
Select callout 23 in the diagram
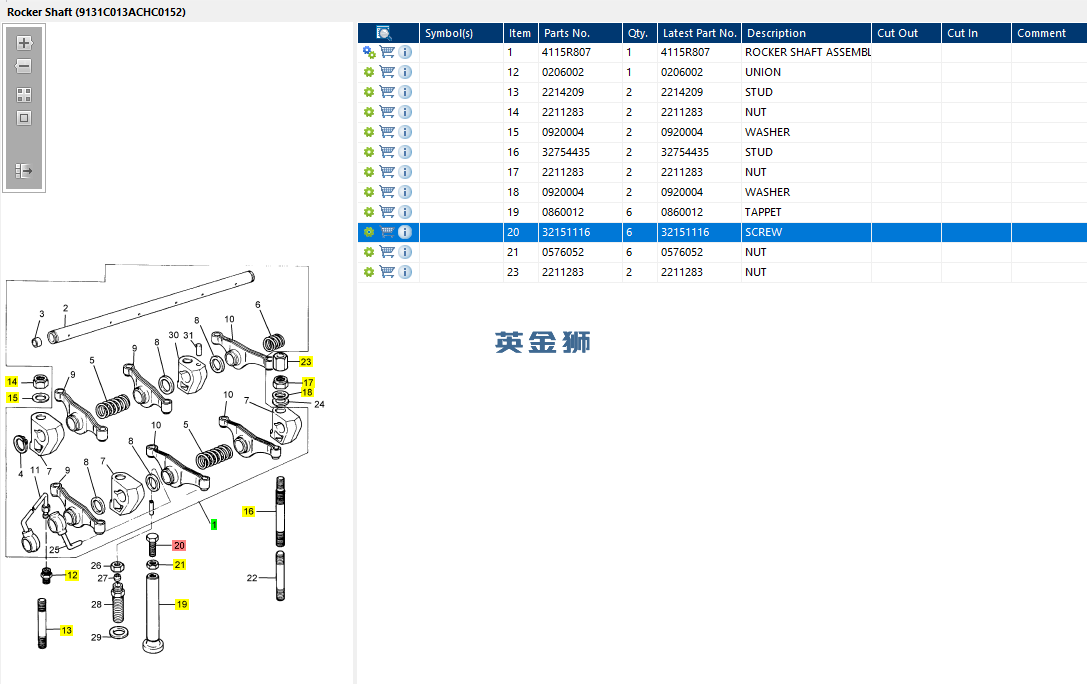[x=306, y=362]
